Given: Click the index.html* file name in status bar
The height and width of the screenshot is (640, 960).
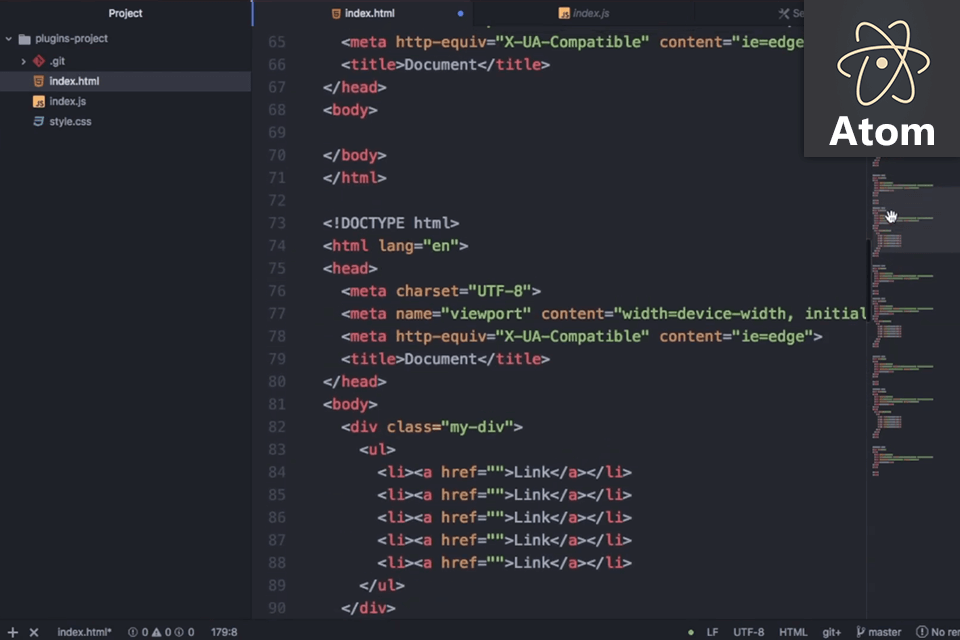Looking at the screenshot, I should (84, 632).
